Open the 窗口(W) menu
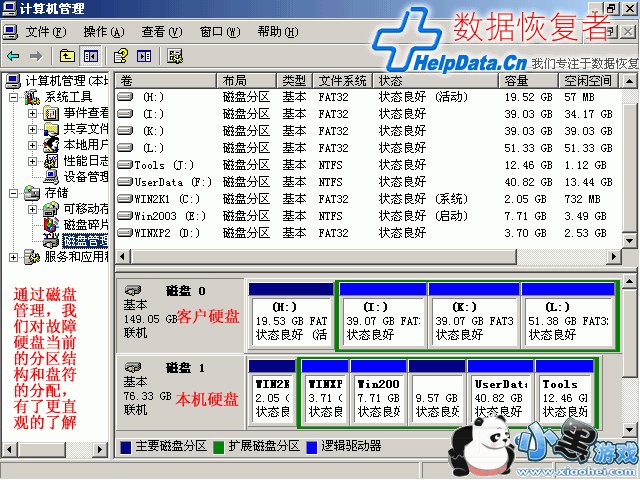Screen dimensions: 640x480 (x=220, y=31)
